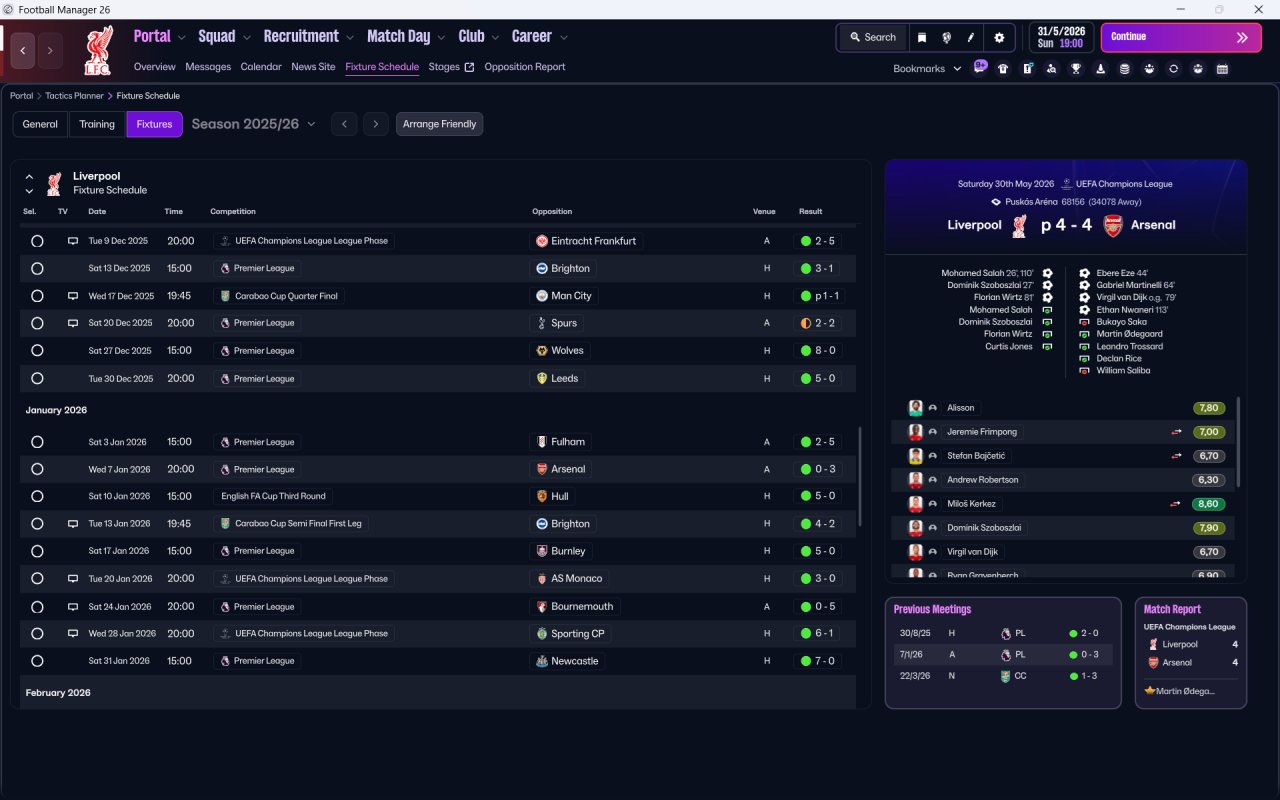Click the circular arrows icon shortcut
This screenshot has width=1280, height=800.
pyautogui.click(x=1173, y=69)
